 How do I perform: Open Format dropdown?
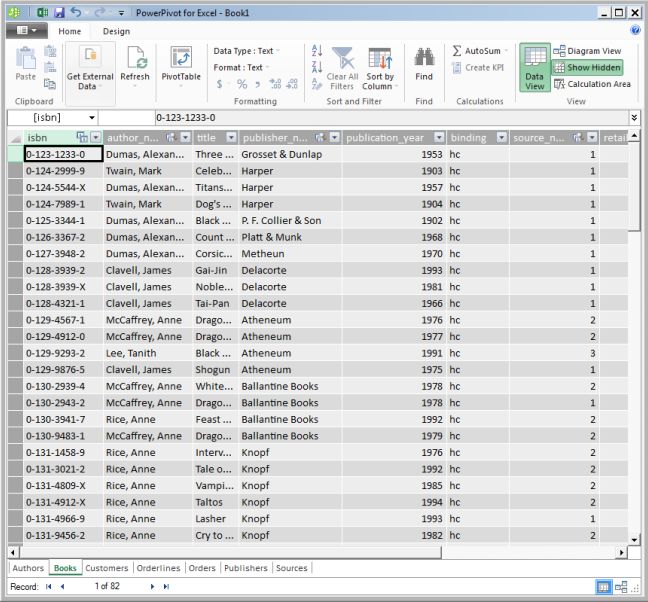point(241,67)
